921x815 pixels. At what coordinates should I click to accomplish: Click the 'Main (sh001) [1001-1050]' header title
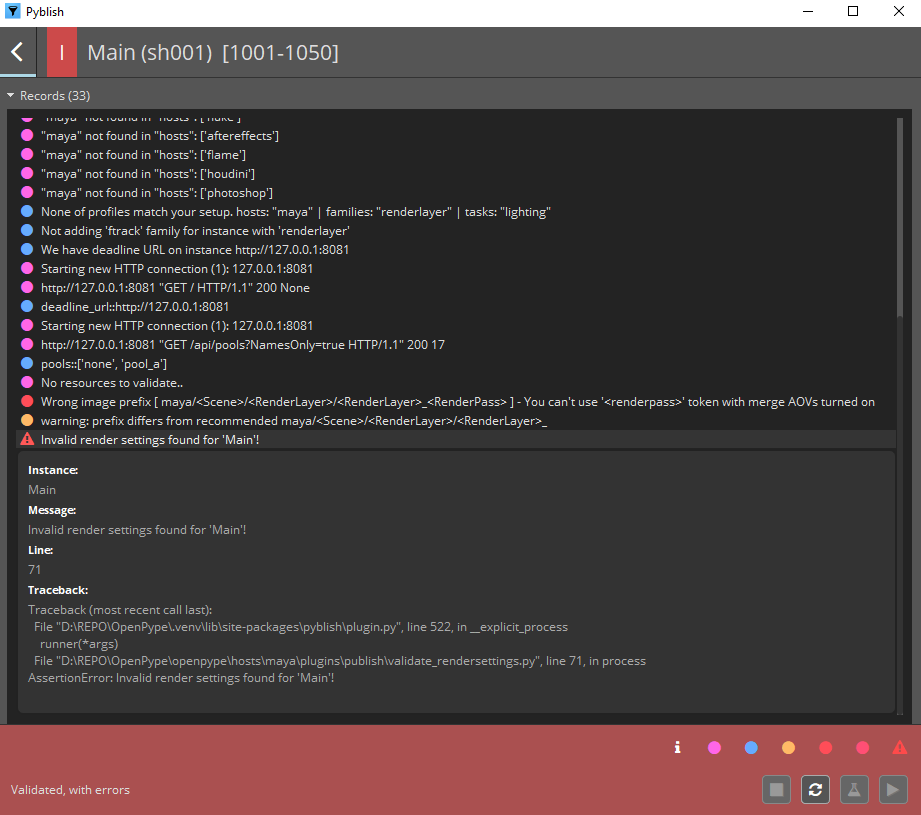tap(213, 52)
